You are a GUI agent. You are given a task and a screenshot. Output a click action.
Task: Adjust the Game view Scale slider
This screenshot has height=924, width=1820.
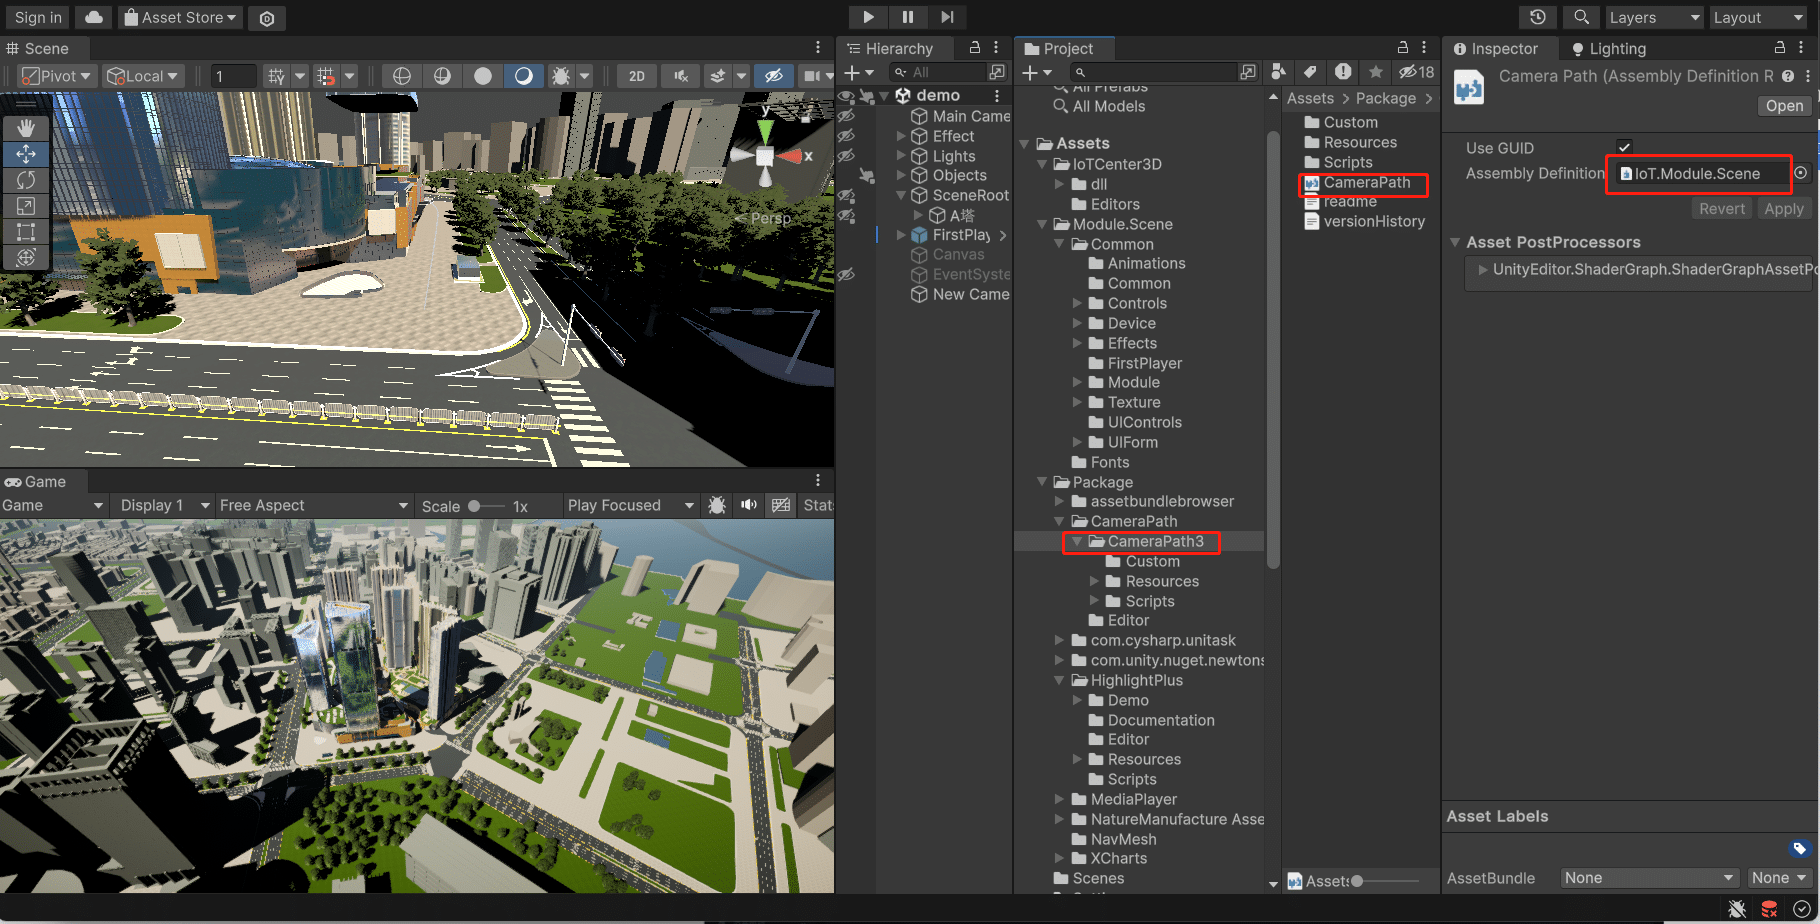point(475,506)
